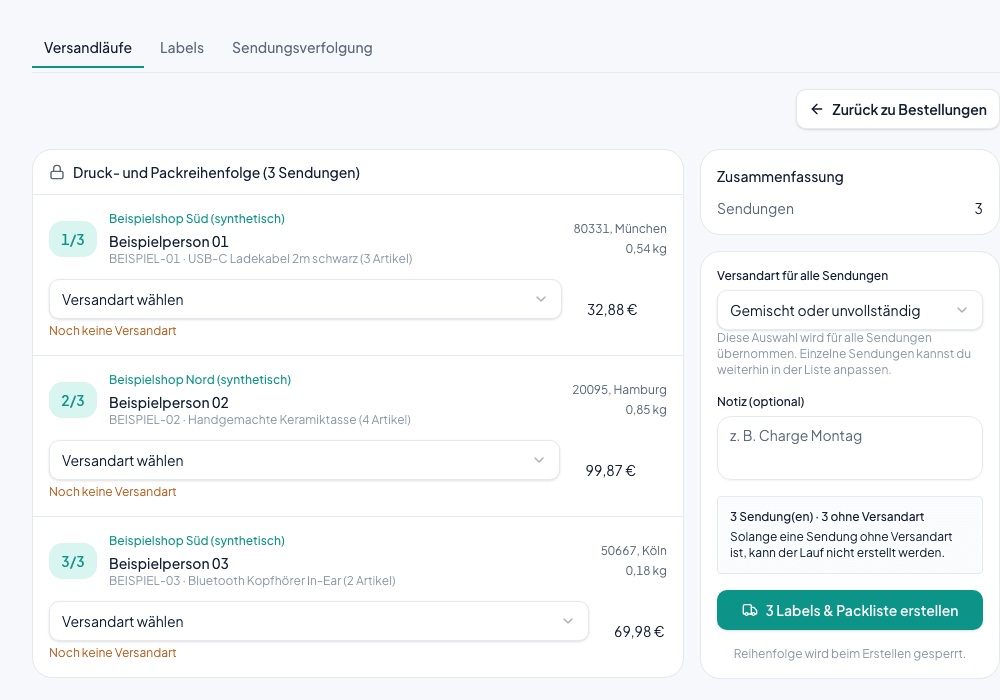Click the order line BEISPIEL-01 USB-C Ladekabel
Image resolution: width=1000 pixels, height=700 pixels.
[x=261, y=259]
